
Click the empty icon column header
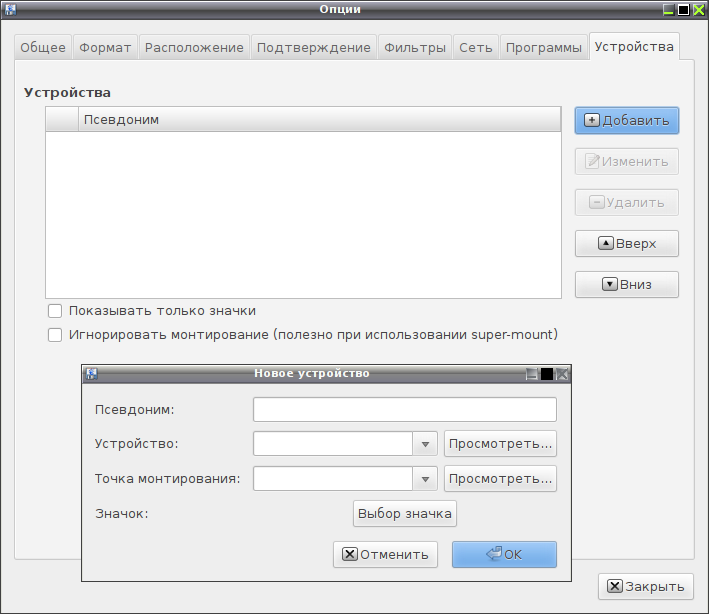pos(62,120)
